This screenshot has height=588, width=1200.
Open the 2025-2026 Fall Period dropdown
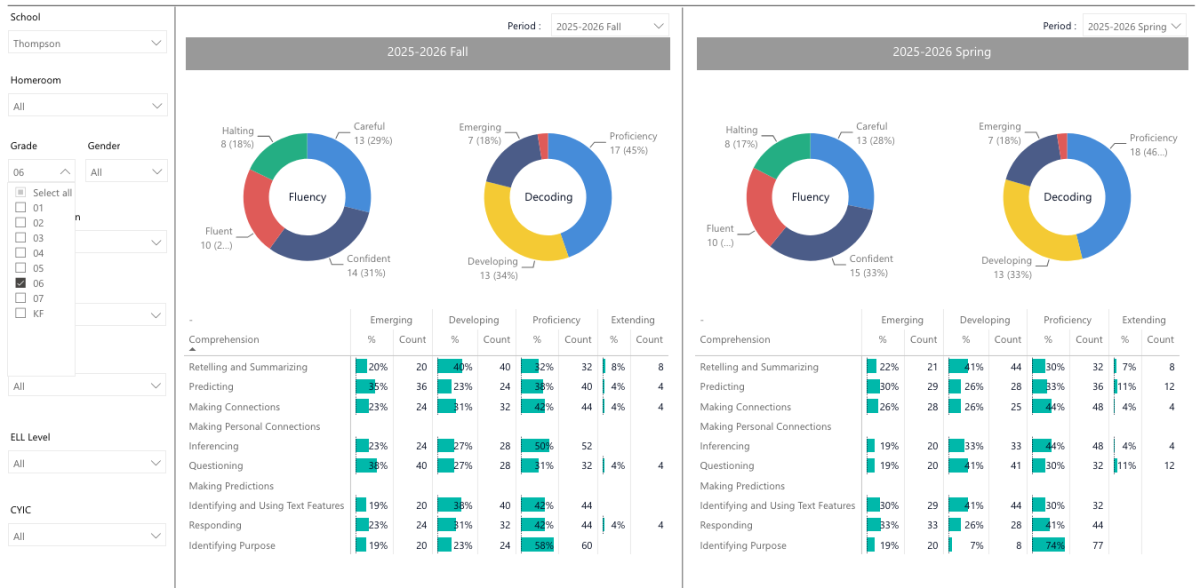click(x=610, y=26)
